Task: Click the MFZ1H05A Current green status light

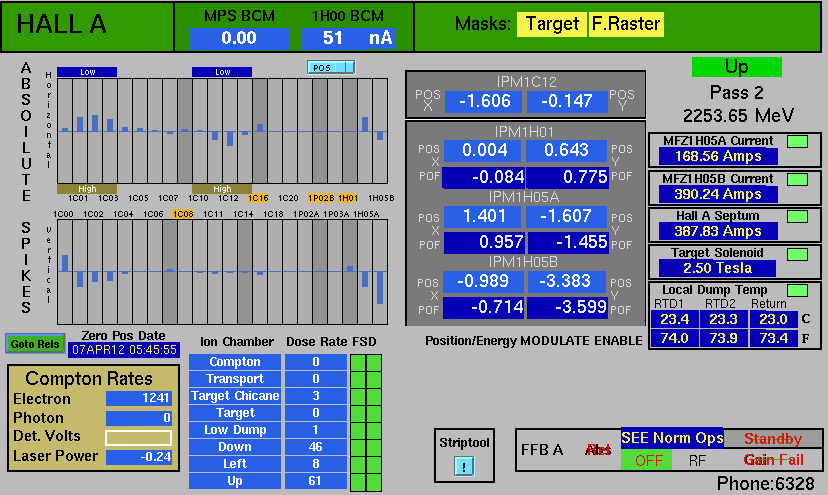Action: [x=797, y=141]
